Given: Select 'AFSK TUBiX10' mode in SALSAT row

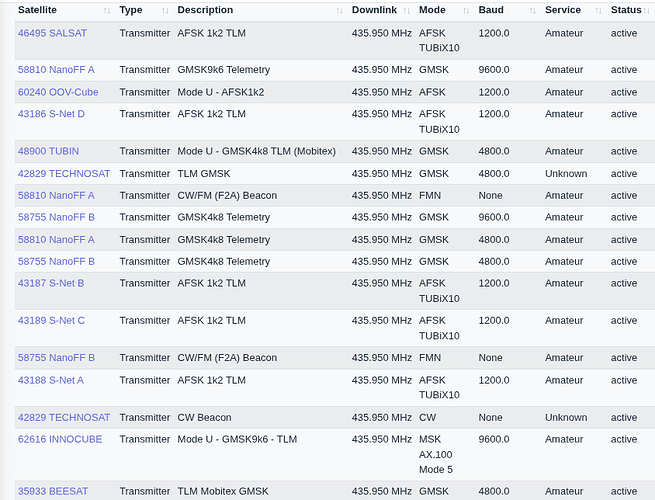Looking at the screenshot, I should click(439, 41).
